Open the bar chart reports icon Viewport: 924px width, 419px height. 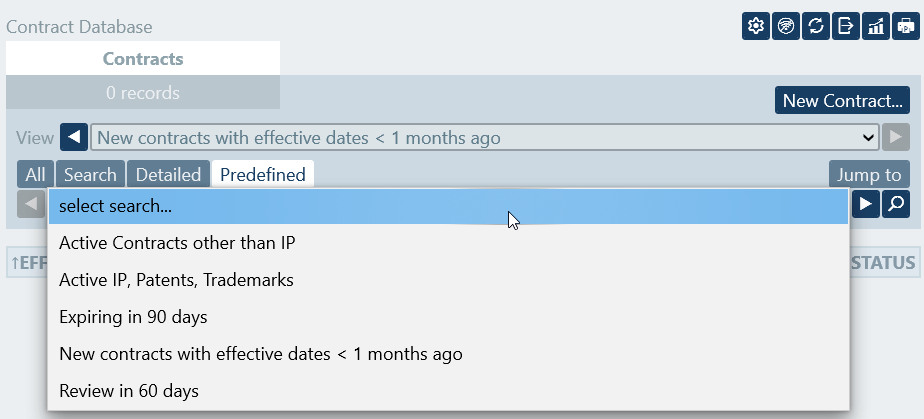tap(876, 27)
